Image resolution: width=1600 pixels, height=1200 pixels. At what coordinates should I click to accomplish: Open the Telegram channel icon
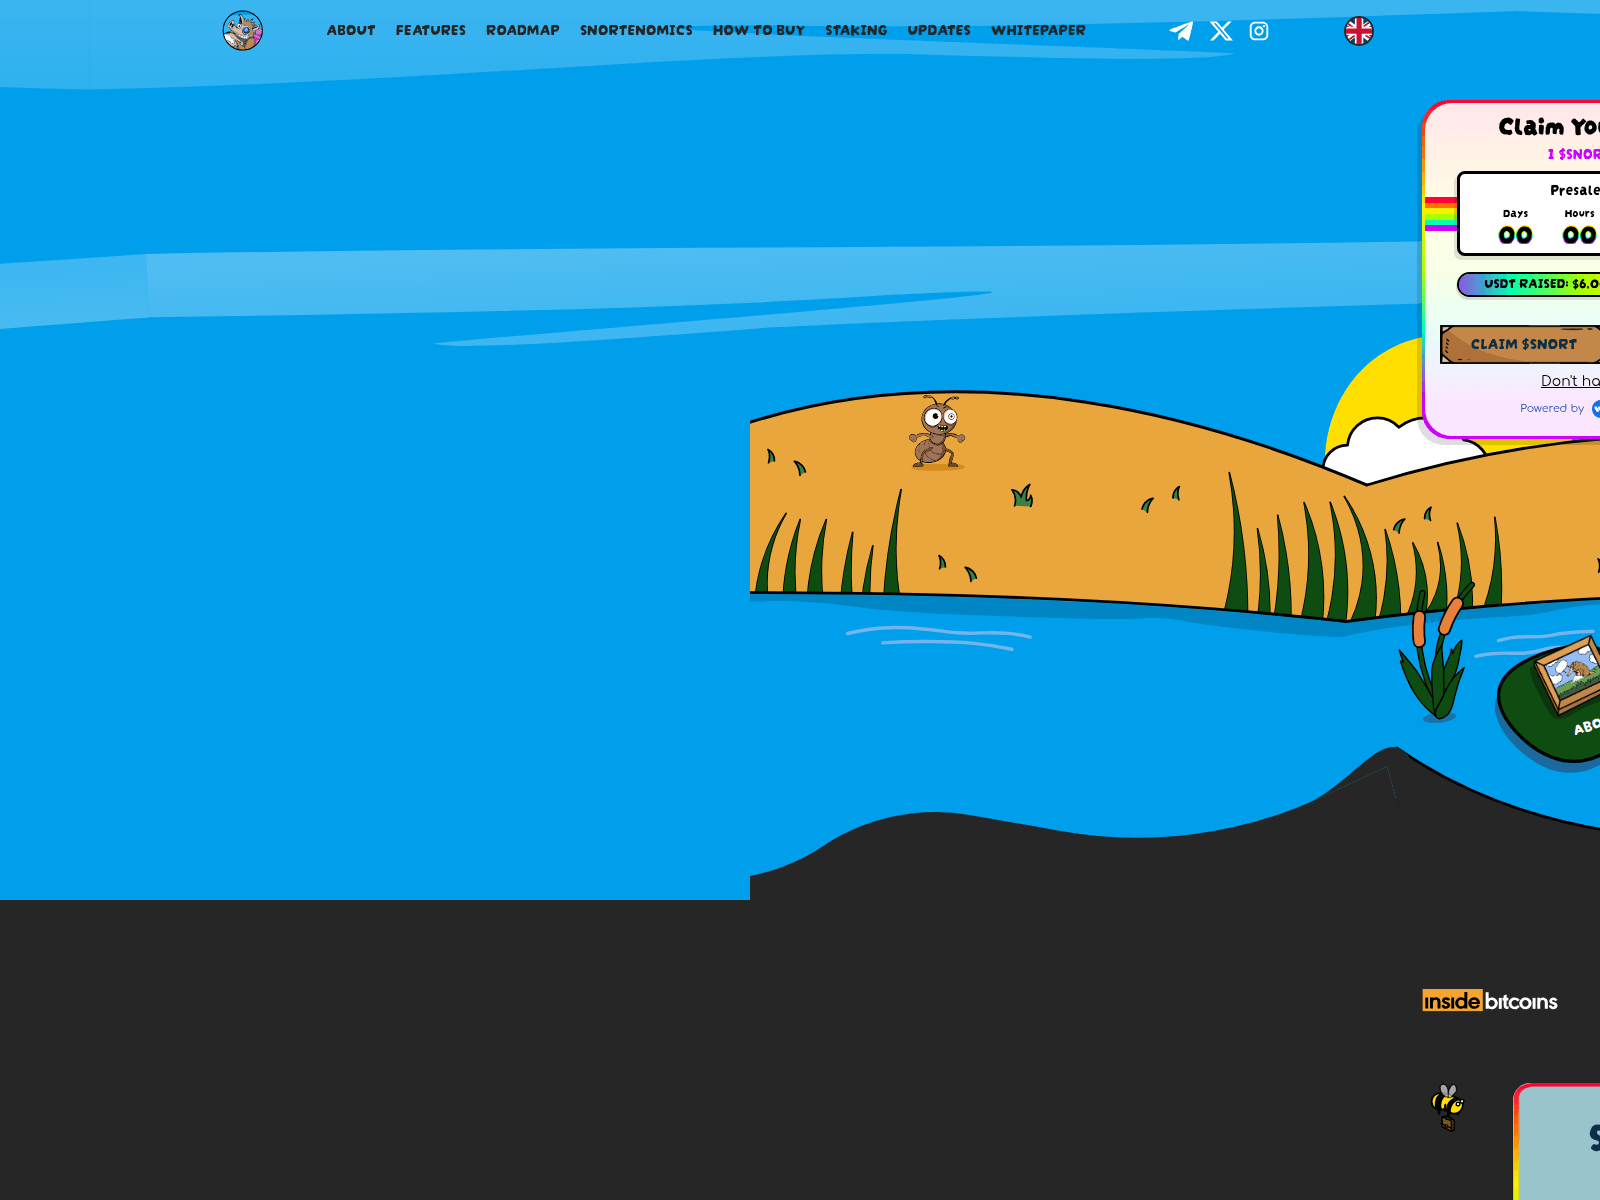pyautogui.click(x=1181, y=31)
